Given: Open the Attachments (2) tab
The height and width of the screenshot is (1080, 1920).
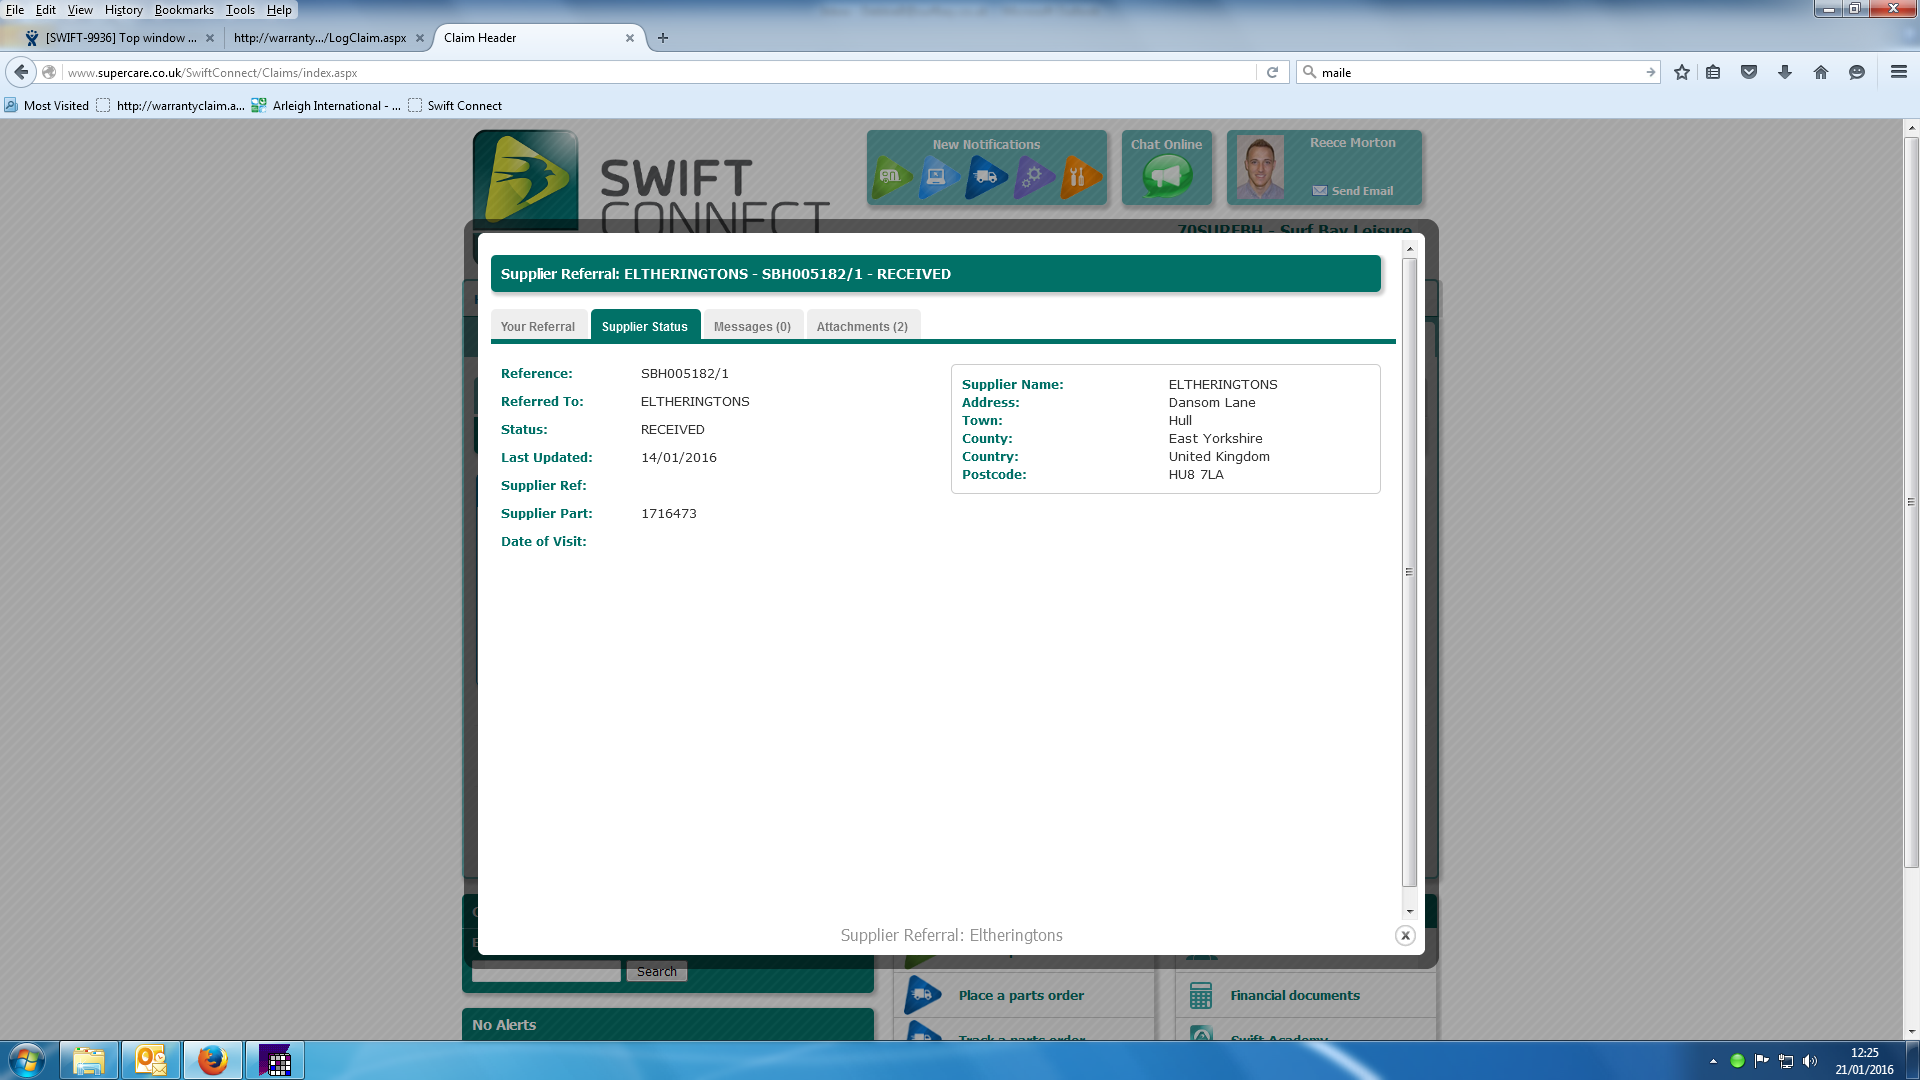Looking at the screenshot, I should [862, 327].
